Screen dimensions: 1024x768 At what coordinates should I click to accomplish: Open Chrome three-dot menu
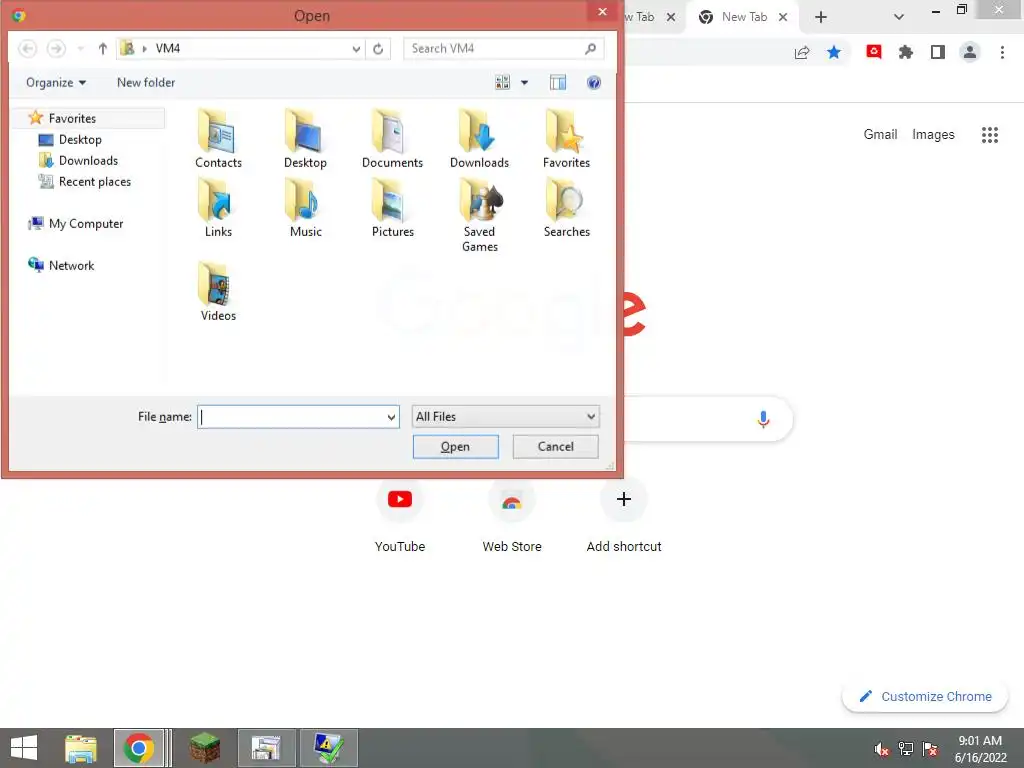click(1002, 52)
